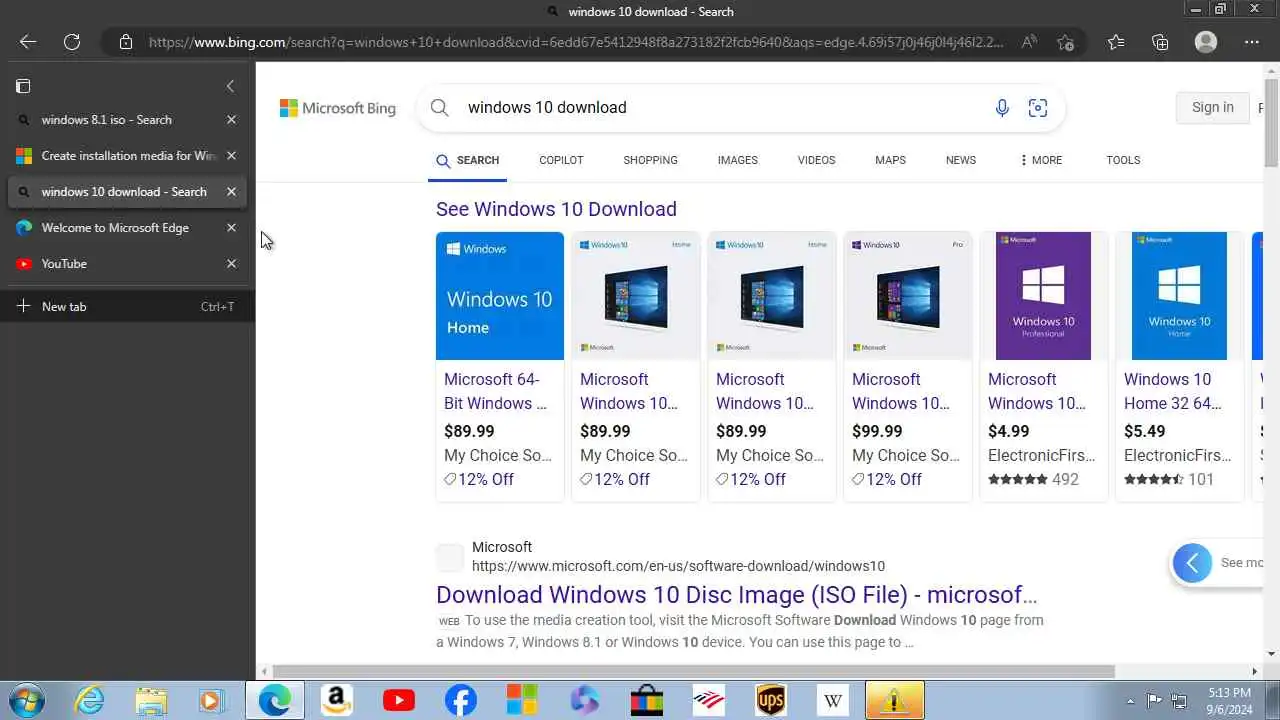This screenshot has height=720, width=1280.
Task: Open the TOOLS search option
Action: [1123, 160]
